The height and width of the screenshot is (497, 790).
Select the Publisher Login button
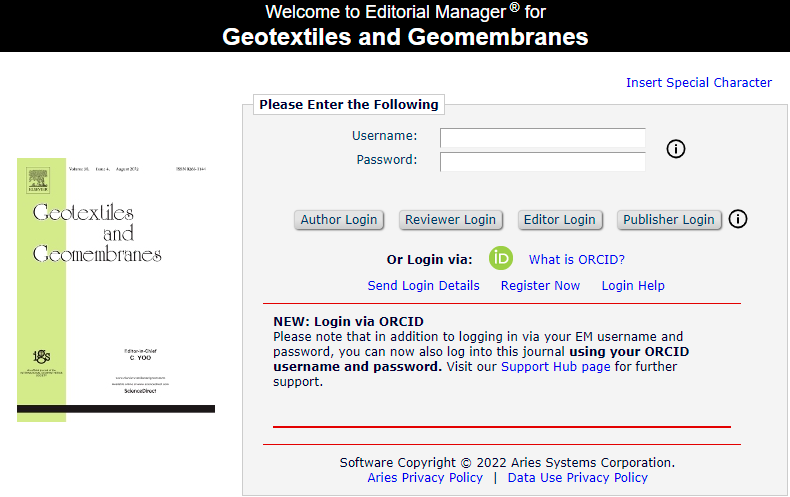click(668, 220)
